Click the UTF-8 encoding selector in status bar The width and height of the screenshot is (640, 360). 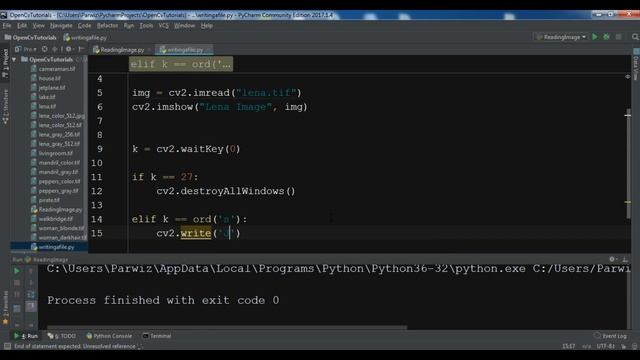605,346
